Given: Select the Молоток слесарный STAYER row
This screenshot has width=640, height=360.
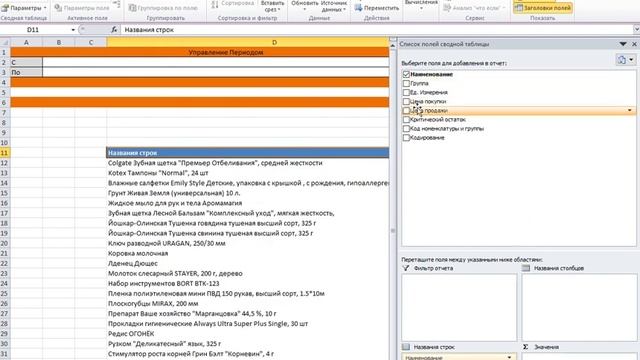Looking at the screenshot, I should point(248,273).
